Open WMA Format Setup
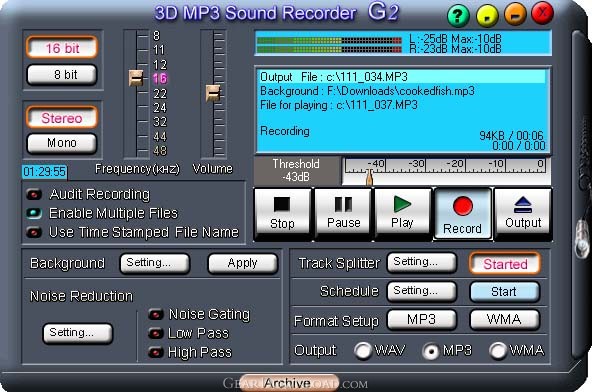The image size is (592, 392). point(504,320)
